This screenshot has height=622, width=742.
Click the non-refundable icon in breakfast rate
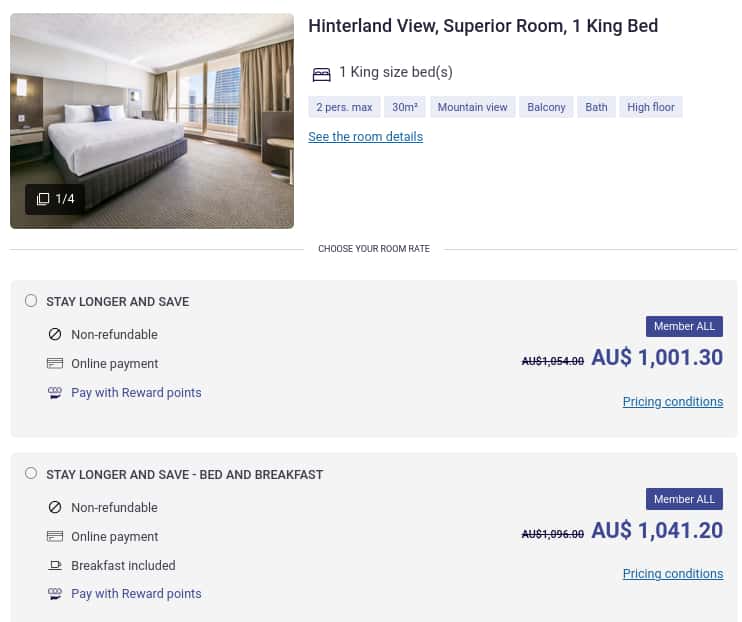pos(55,508)
